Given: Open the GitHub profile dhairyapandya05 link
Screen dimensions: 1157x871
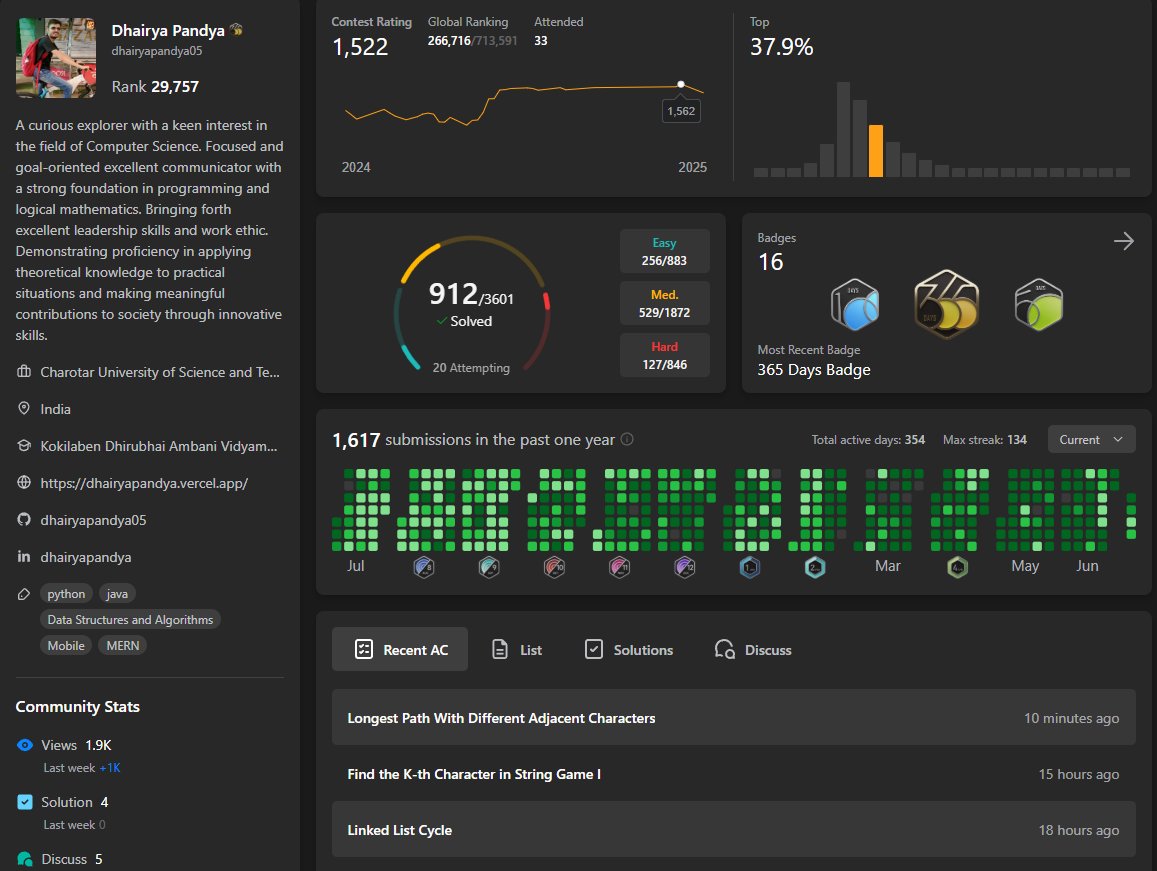Looking at the screenshot, I should click(x=93, y=520).
